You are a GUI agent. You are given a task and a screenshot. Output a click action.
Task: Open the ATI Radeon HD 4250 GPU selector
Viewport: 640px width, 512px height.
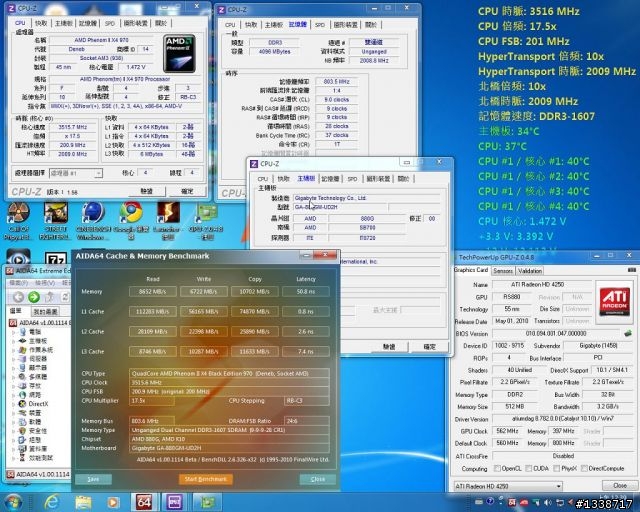coord(508,486)
